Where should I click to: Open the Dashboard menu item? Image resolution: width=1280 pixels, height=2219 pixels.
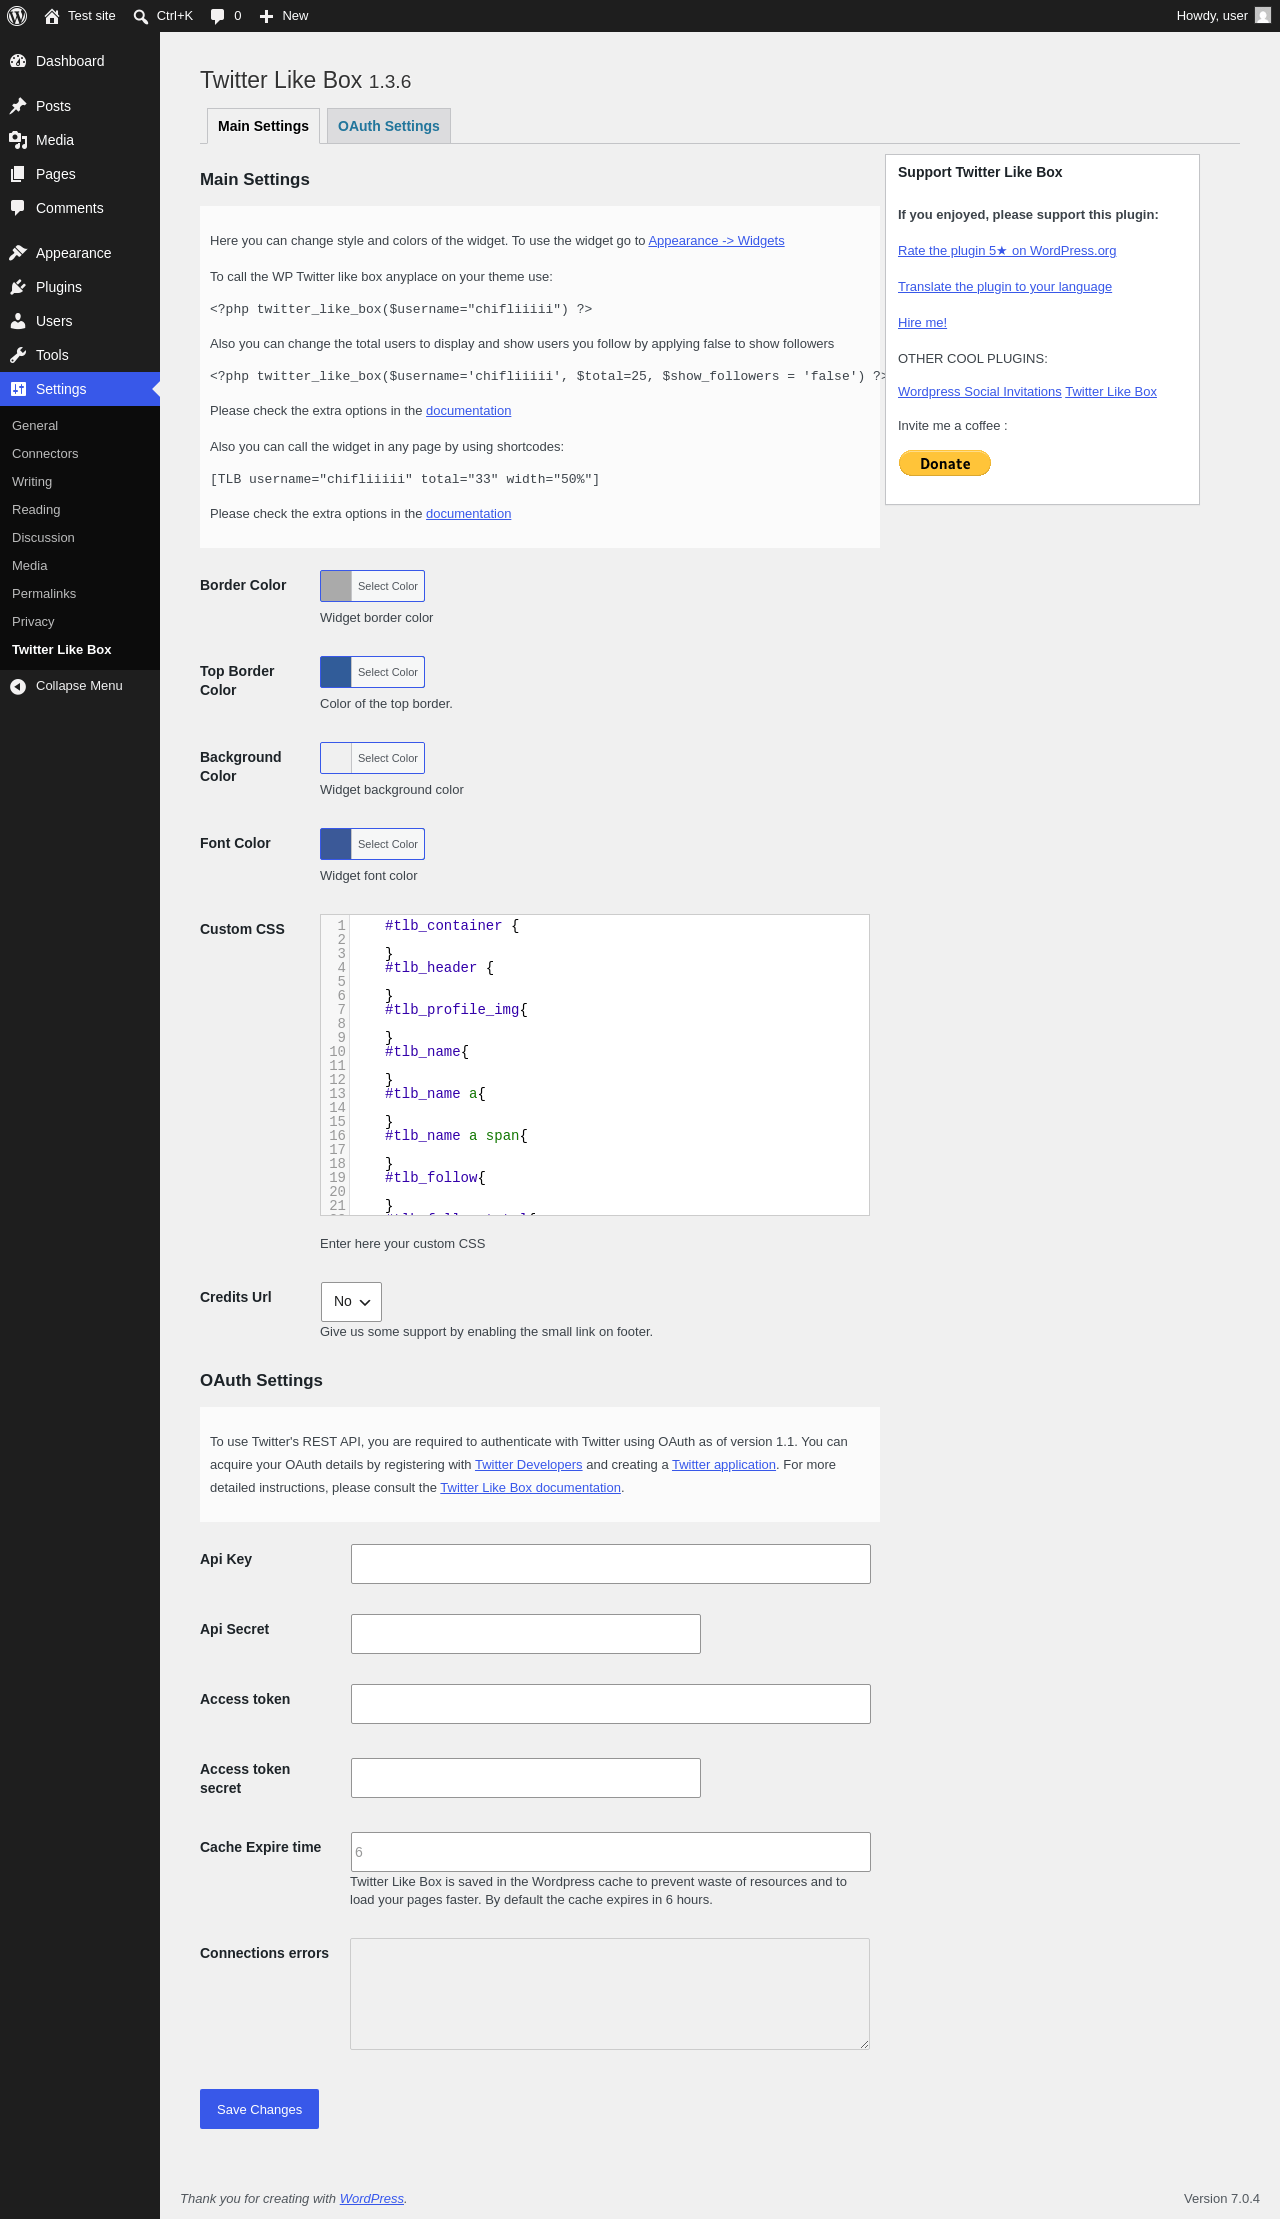(80, 61)
